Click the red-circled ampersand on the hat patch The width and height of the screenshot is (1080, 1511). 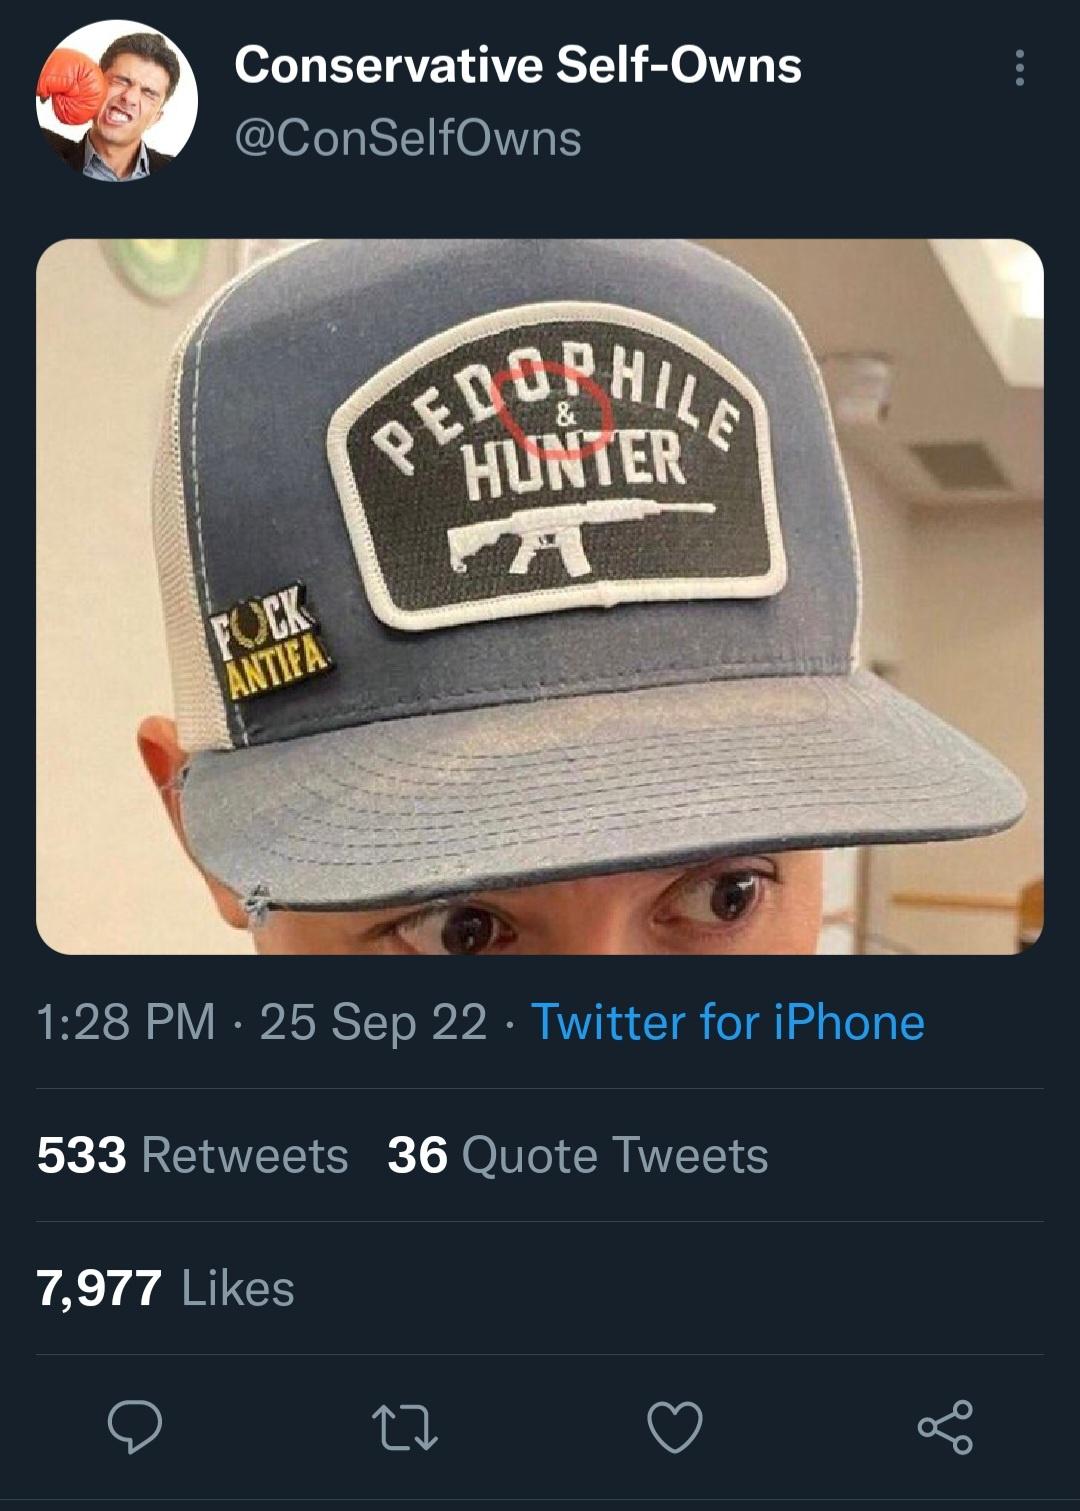563,412
